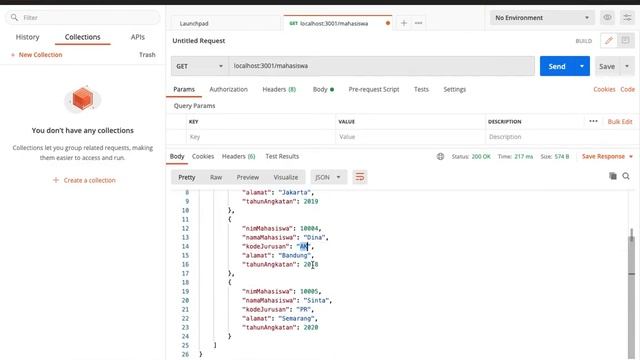Viewport: 640px width, 360px height.
Task: Click plus icon next to Create a collection
Action: pos(56,180)
